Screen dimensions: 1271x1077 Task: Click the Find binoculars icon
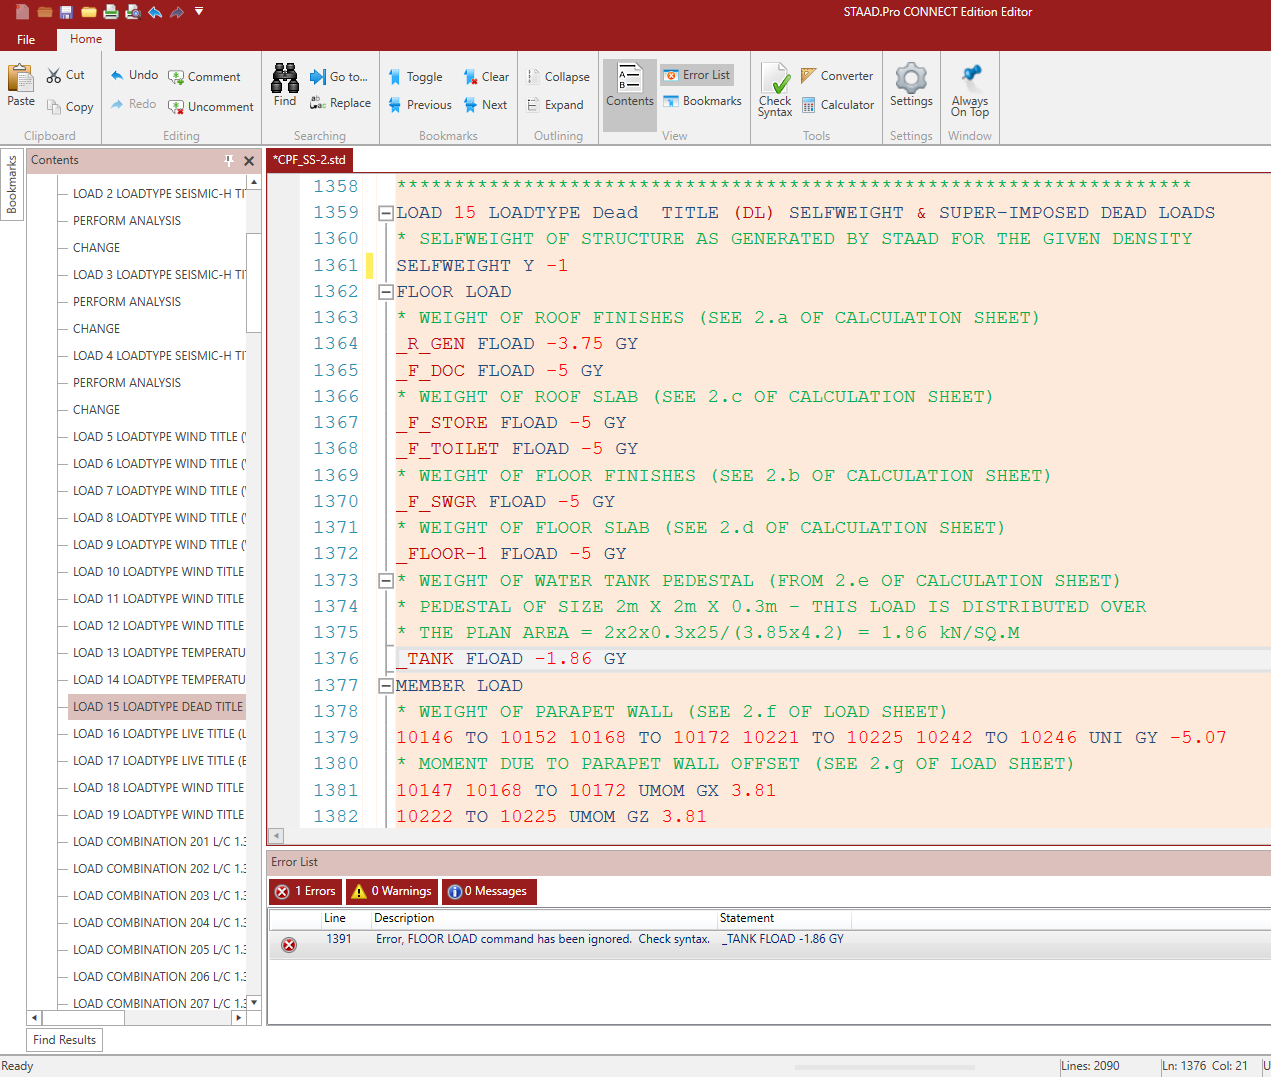point(285,80)
